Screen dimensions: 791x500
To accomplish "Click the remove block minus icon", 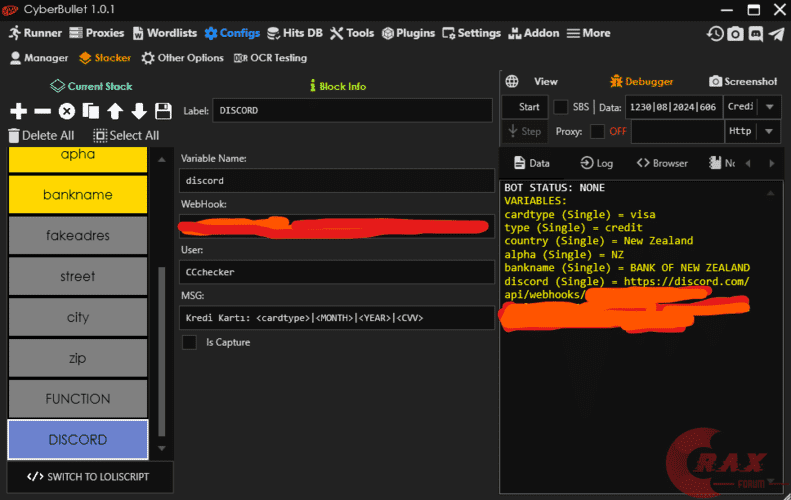I will pyautogui.click(x=42, y=111).
